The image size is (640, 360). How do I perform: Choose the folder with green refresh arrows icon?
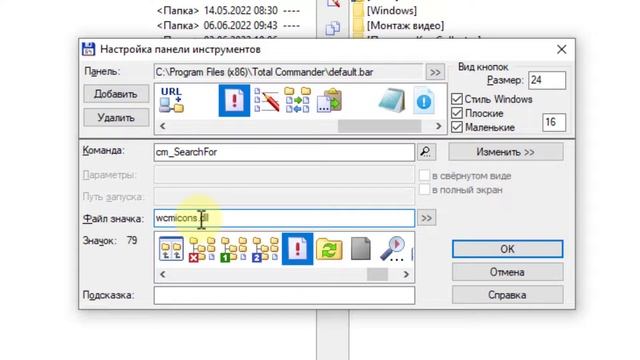(x=329, y=249)
